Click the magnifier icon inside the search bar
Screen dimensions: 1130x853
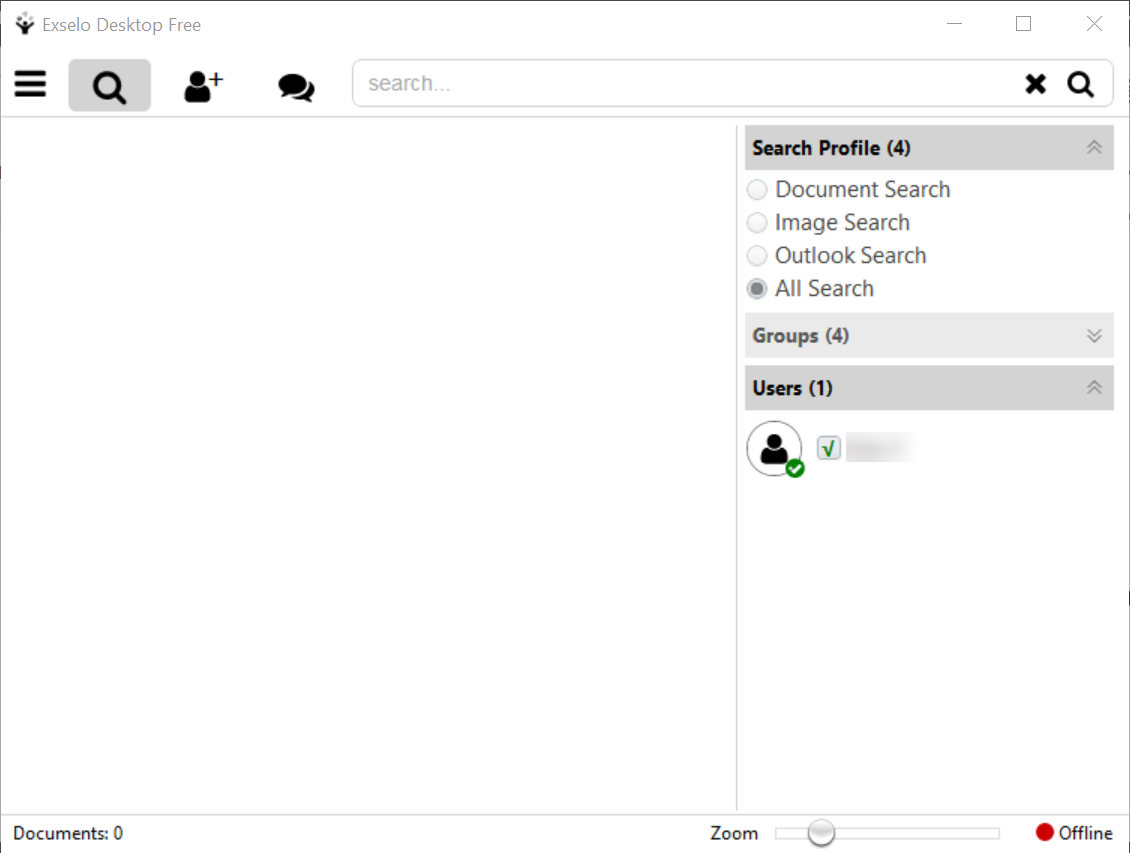pos(1081,84)
